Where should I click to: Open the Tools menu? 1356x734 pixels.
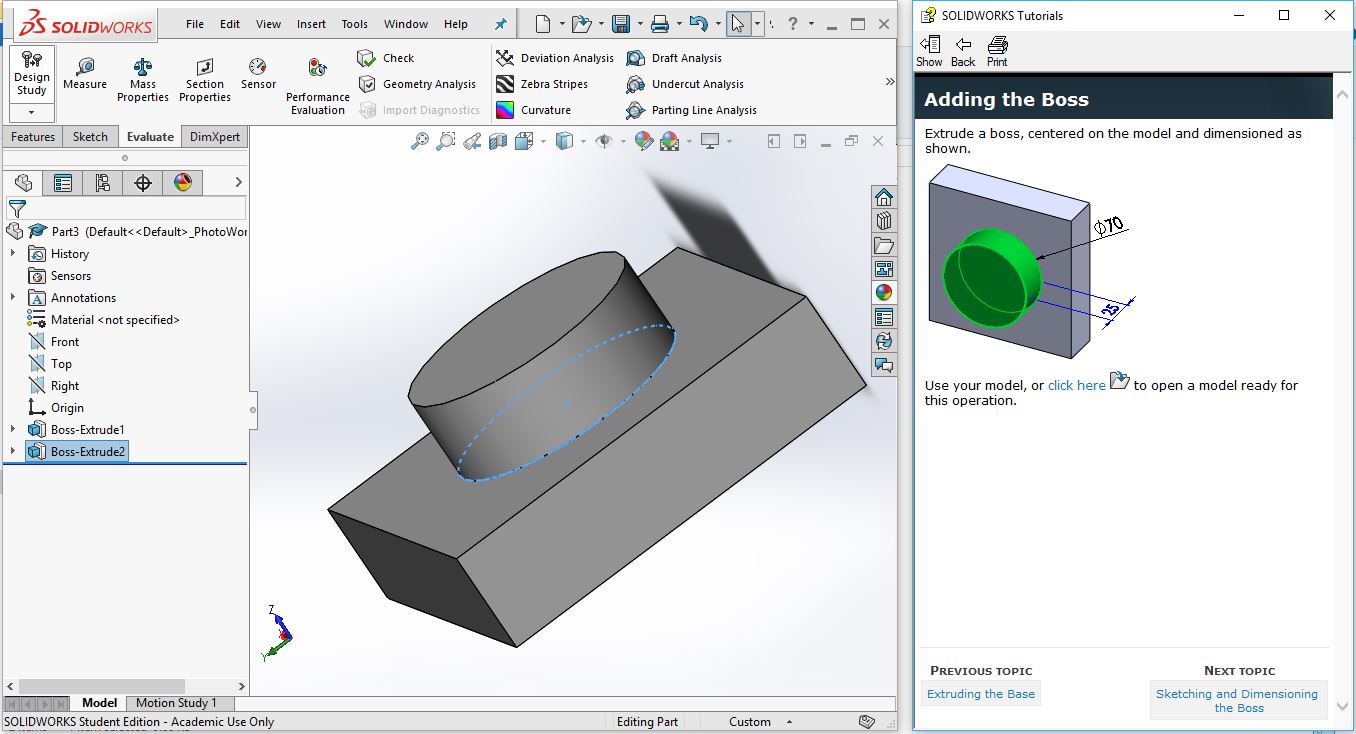click(355, 24)
